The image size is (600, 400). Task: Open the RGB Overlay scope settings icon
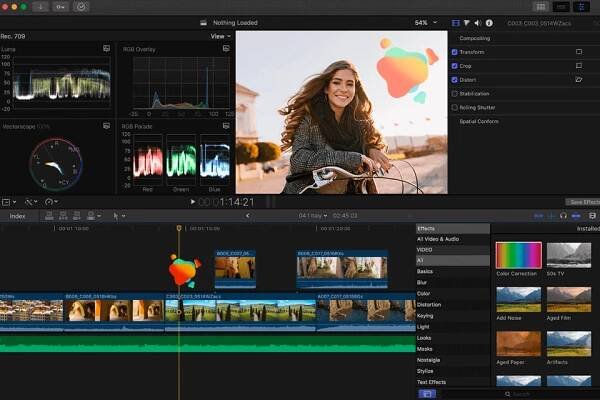(226, 48)
